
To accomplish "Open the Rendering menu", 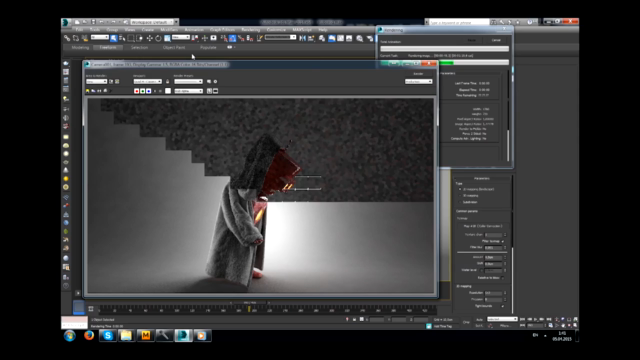I will (251, 30).
